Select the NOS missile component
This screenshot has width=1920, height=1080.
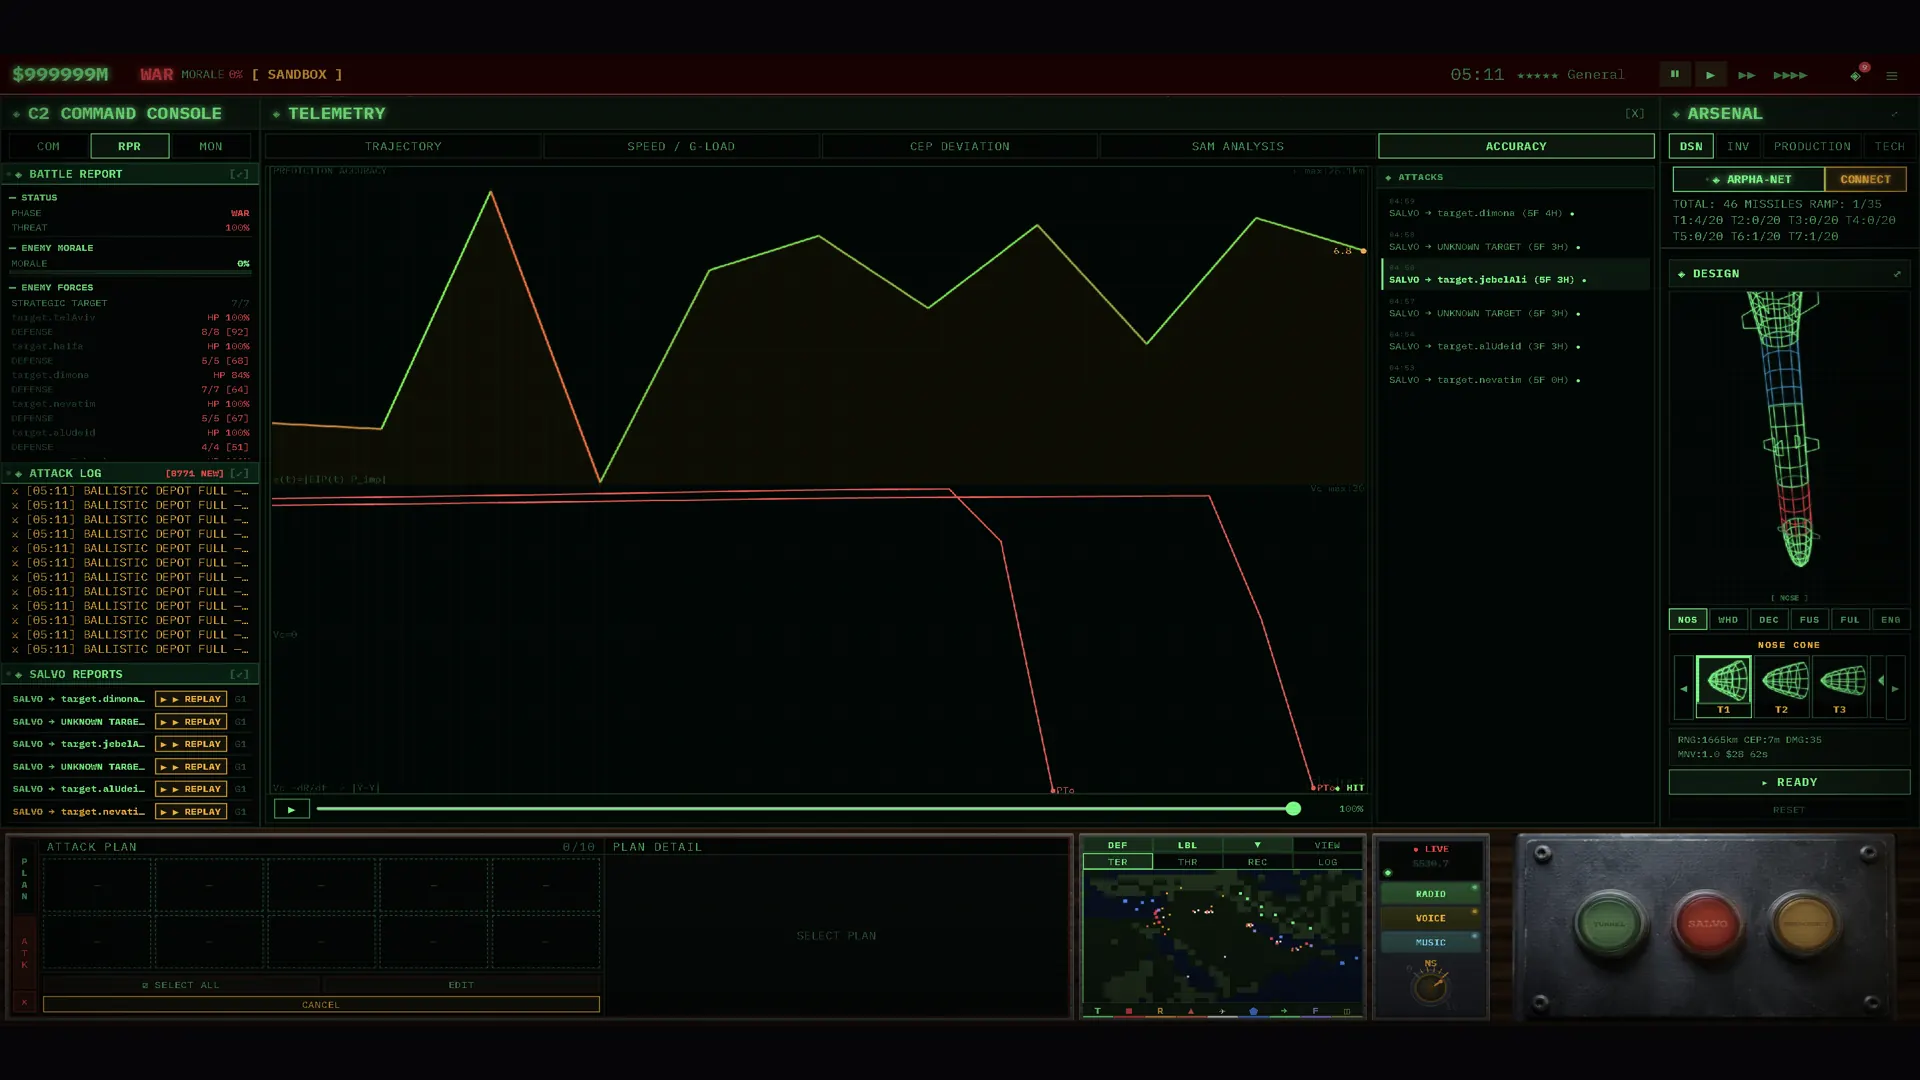[1687, 620]
